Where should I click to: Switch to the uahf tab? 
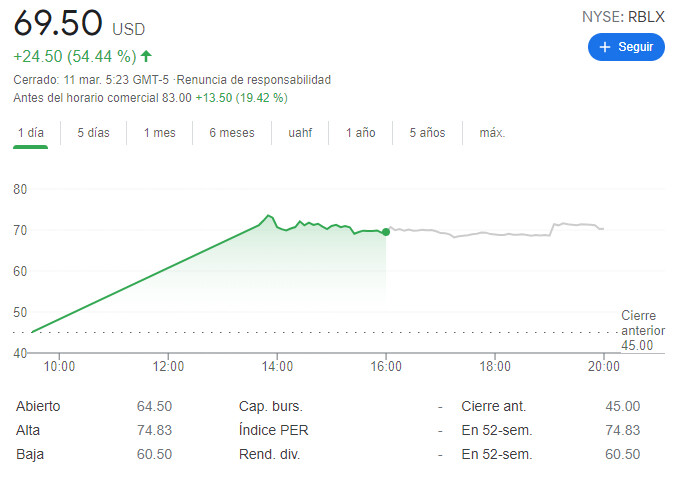coord(300,133)
